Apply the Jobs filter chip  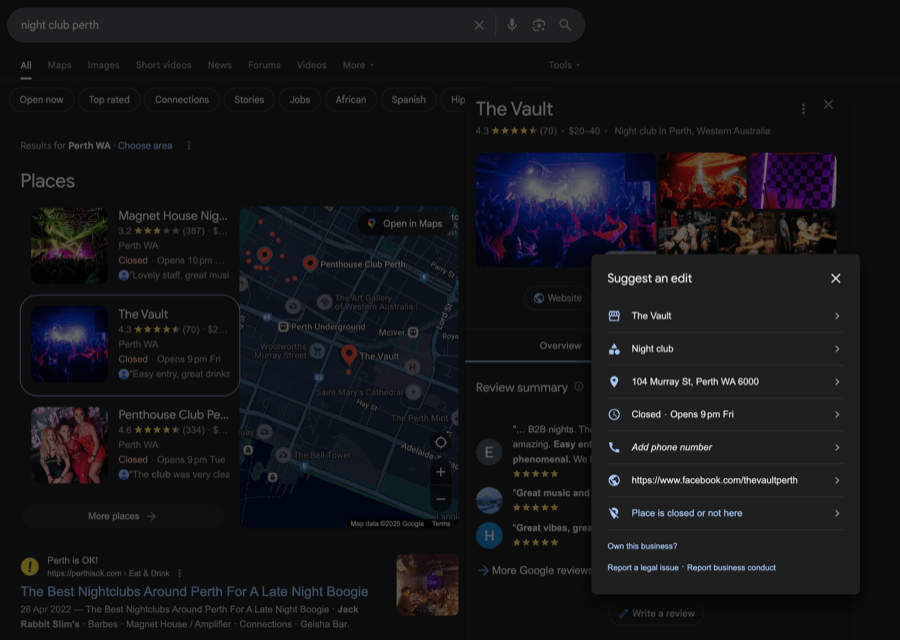coord(300,100)
